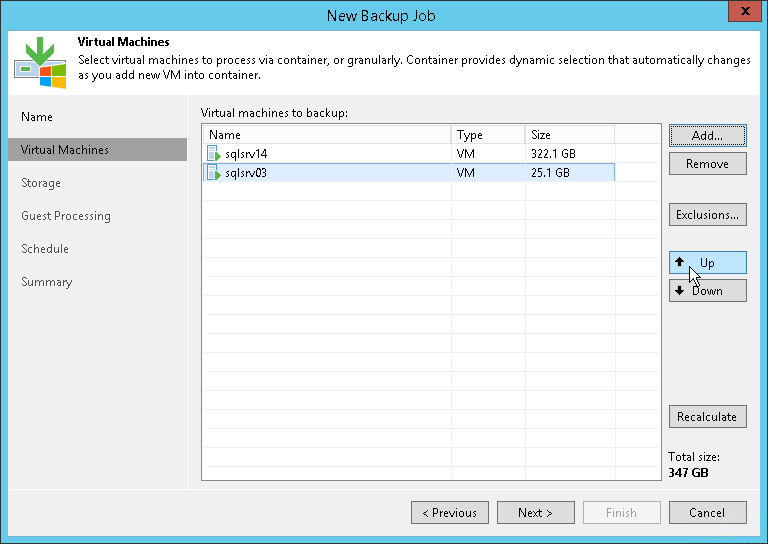Recalculate the total backup size
768x544 pixels.
pyautogui.click(x=707, y=417)
